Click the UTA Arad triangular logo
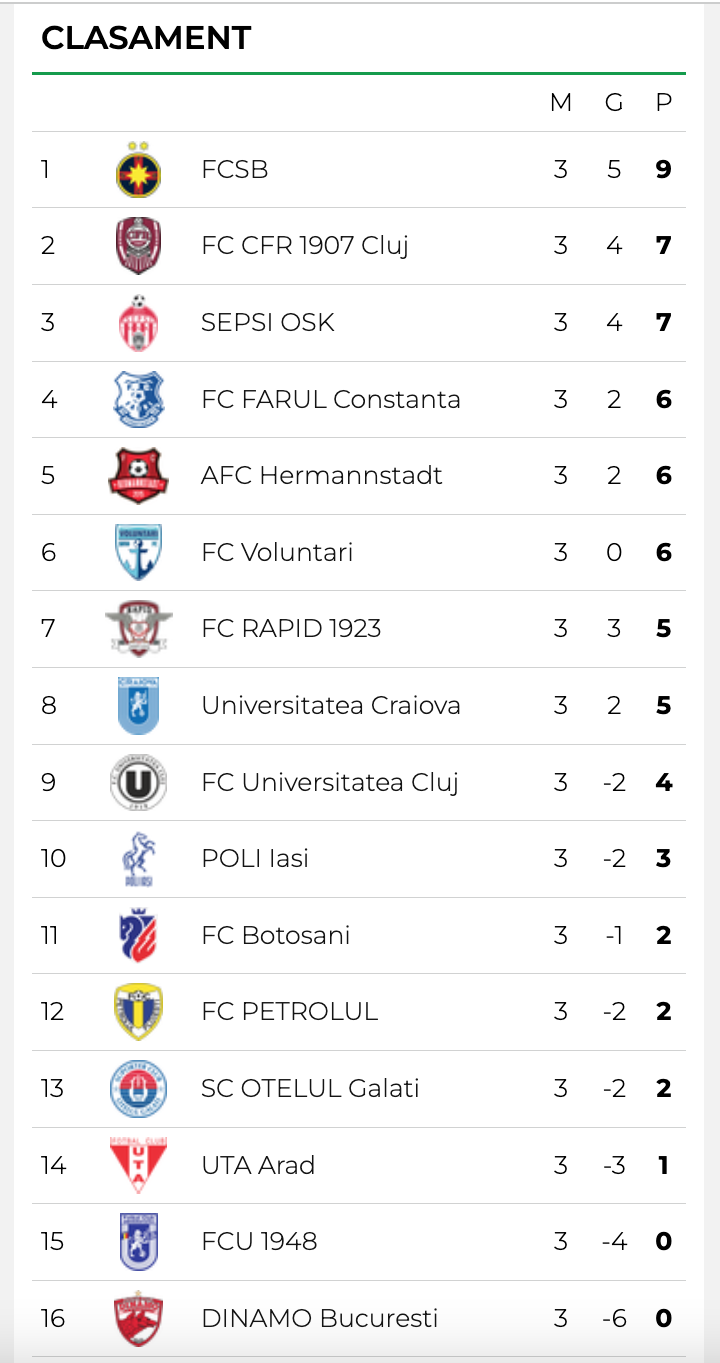Screen dimensions: 720x1363 138,1165
